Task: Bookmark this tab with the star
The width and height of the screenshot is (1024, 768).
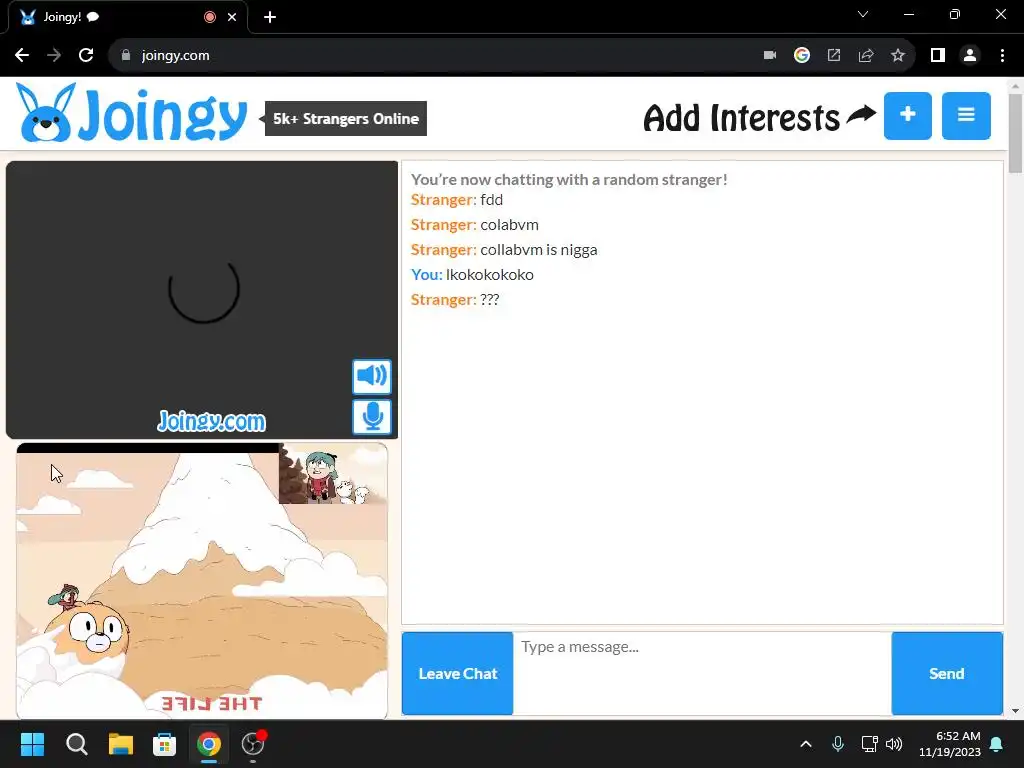Action: coord(898,56)
